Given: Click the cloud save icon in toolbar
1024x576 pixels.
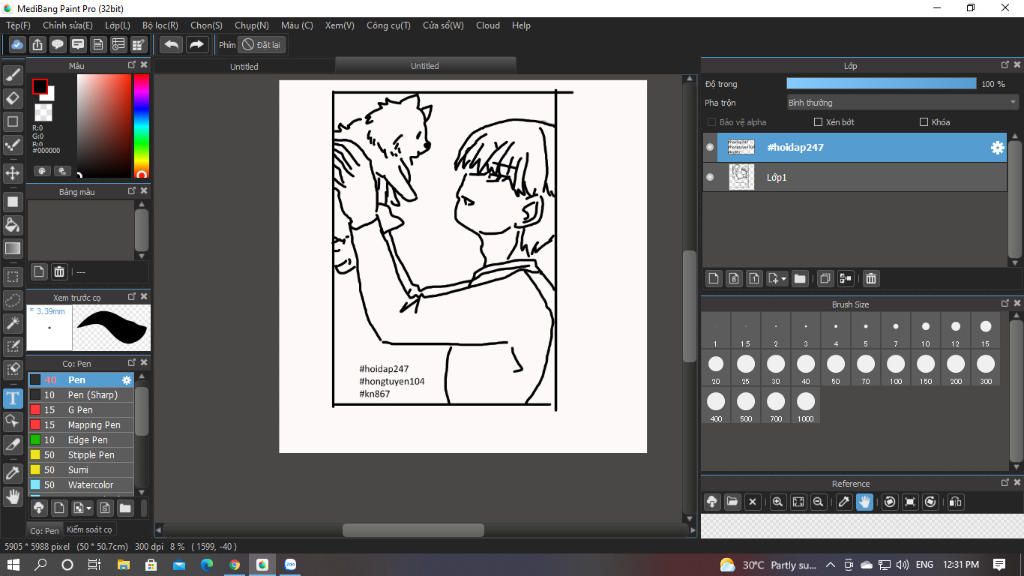Looking at the screenshot, I should pyautogui.click(x=17, y=44).
